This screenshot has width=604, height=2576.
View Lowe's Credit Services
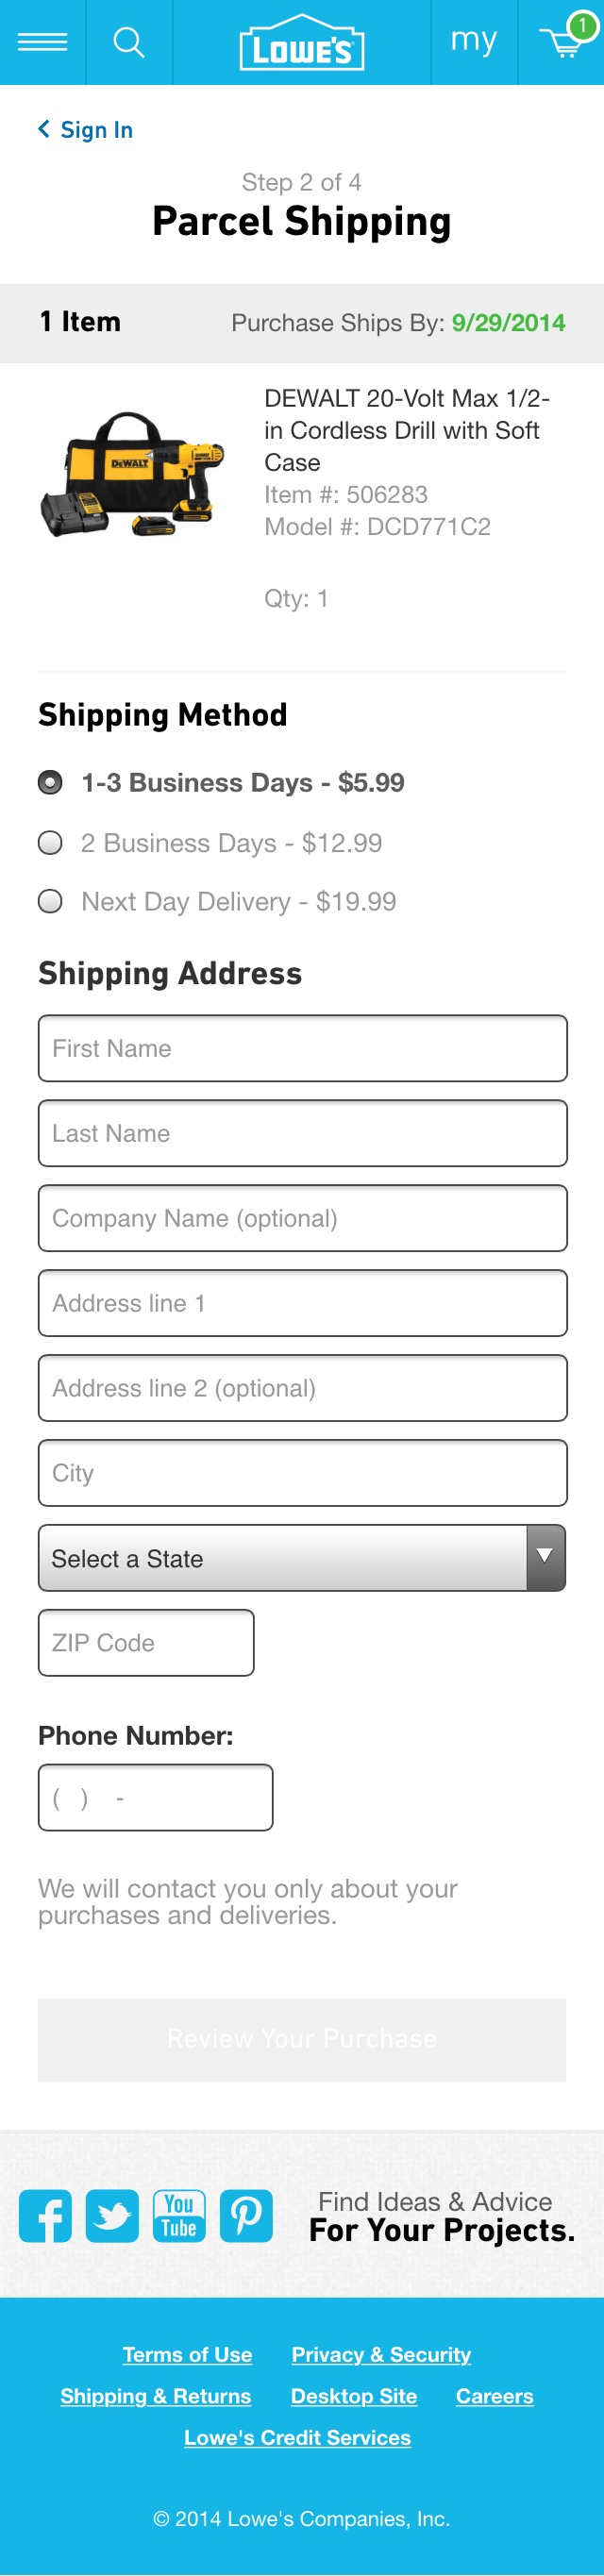pos(296,2437)
